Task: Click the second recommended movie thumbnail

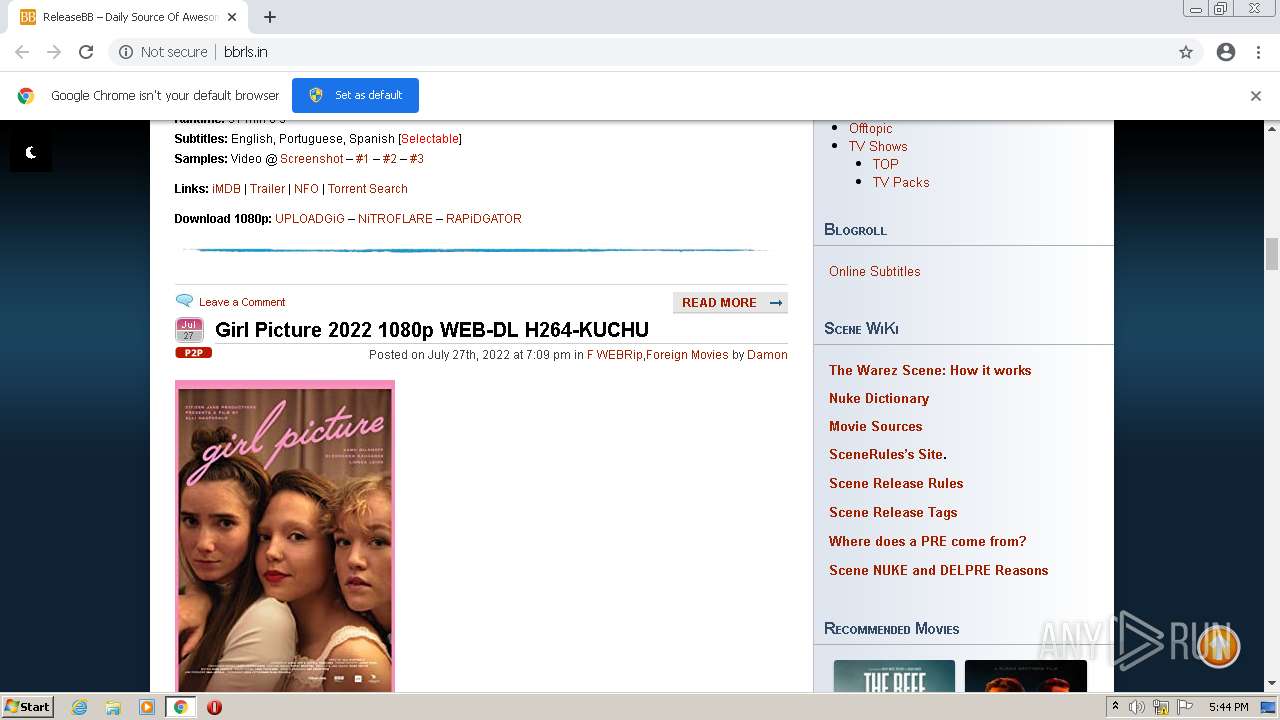Action: (x=1025, y=676)
